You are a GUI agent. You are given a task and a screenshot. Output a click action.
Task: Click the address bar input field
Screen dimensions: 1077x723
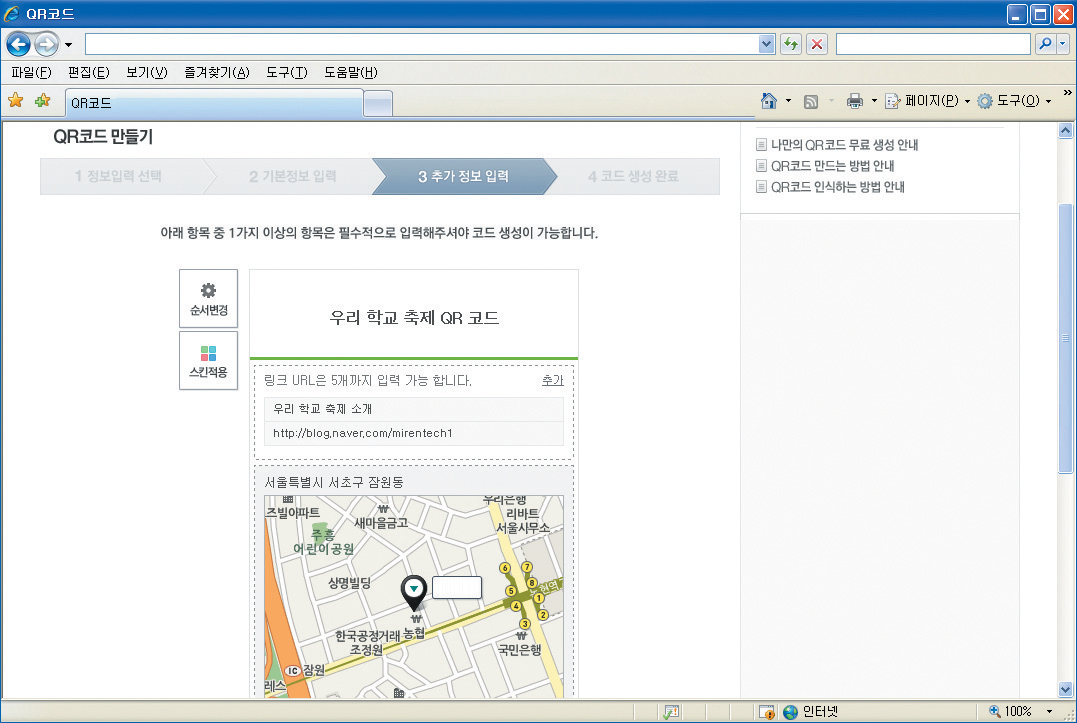(420, 44)
